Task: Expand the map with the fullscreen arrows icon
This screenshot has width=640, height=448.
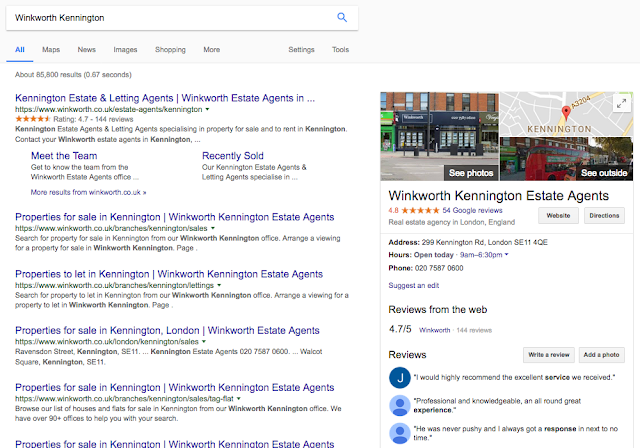Action: click(x=621, y=104)
